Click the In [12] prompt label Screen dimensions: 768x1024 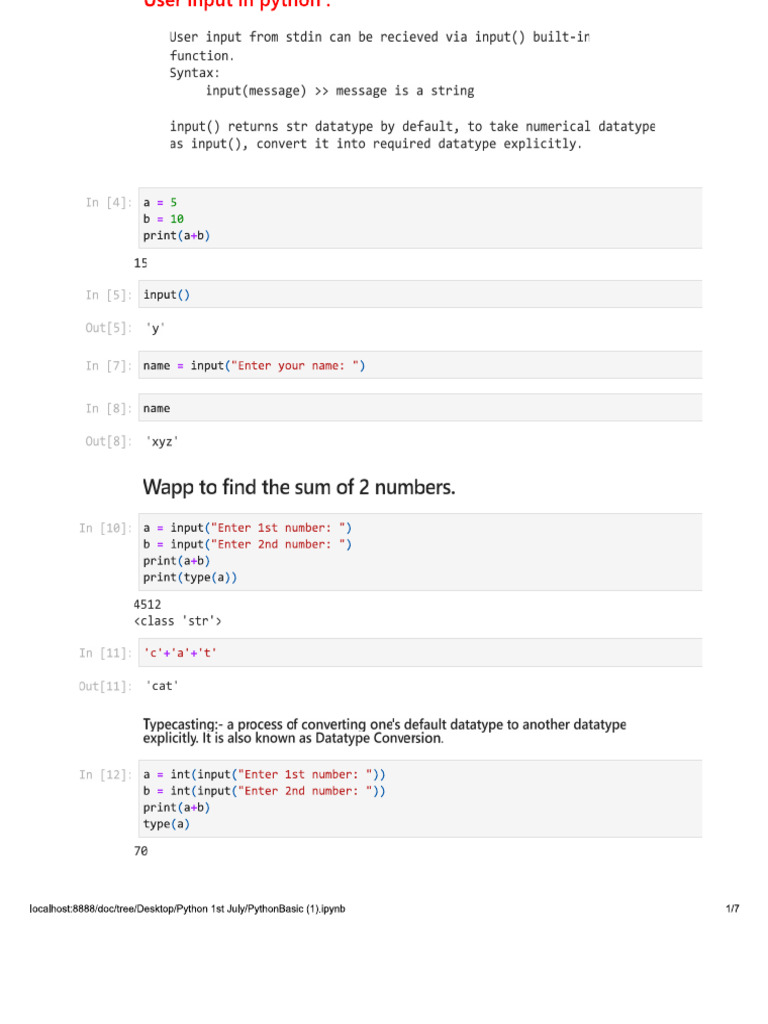(105, 775)
